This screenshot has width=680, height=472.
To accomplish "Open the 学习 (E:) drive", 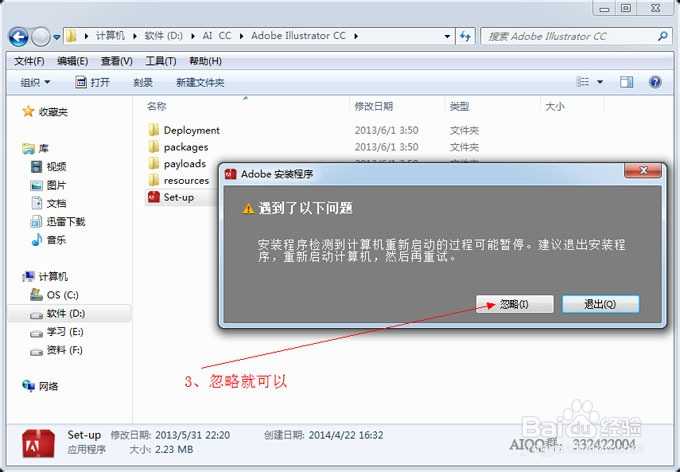I will 56,332.
